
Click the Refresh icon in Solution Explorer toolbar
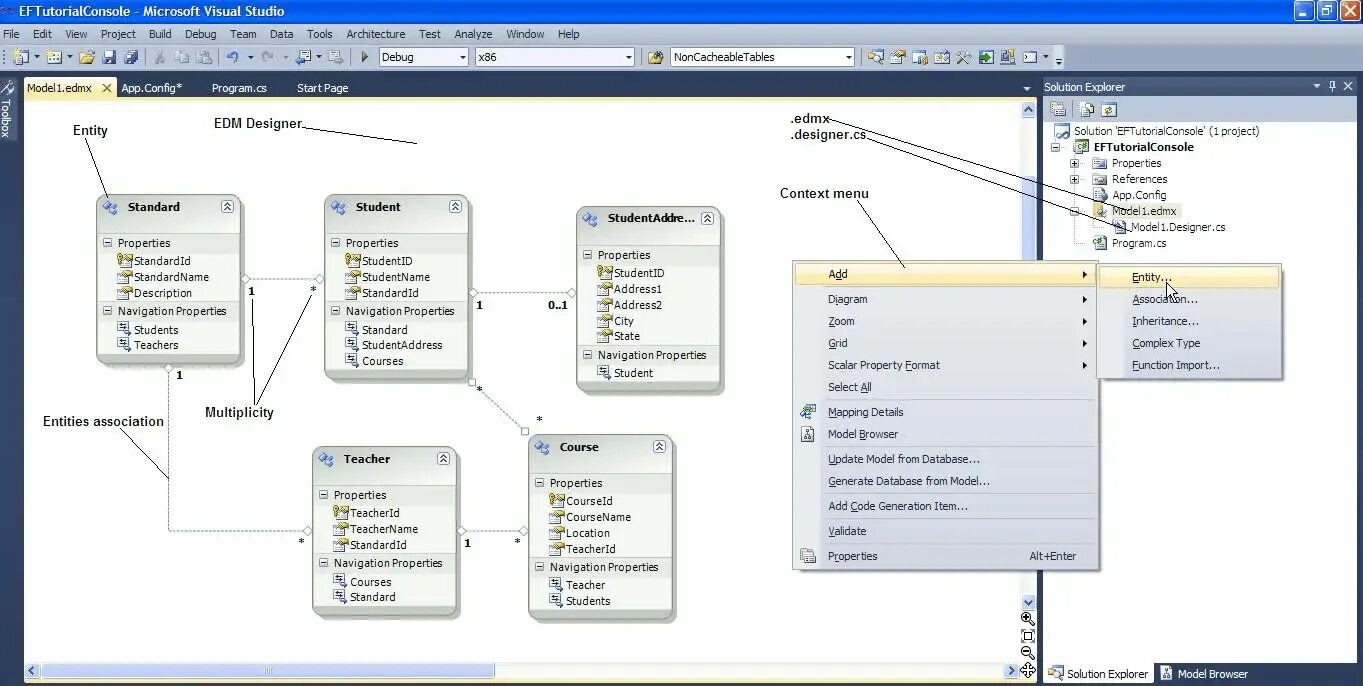pyautogui.click(x=1109, y=108)
